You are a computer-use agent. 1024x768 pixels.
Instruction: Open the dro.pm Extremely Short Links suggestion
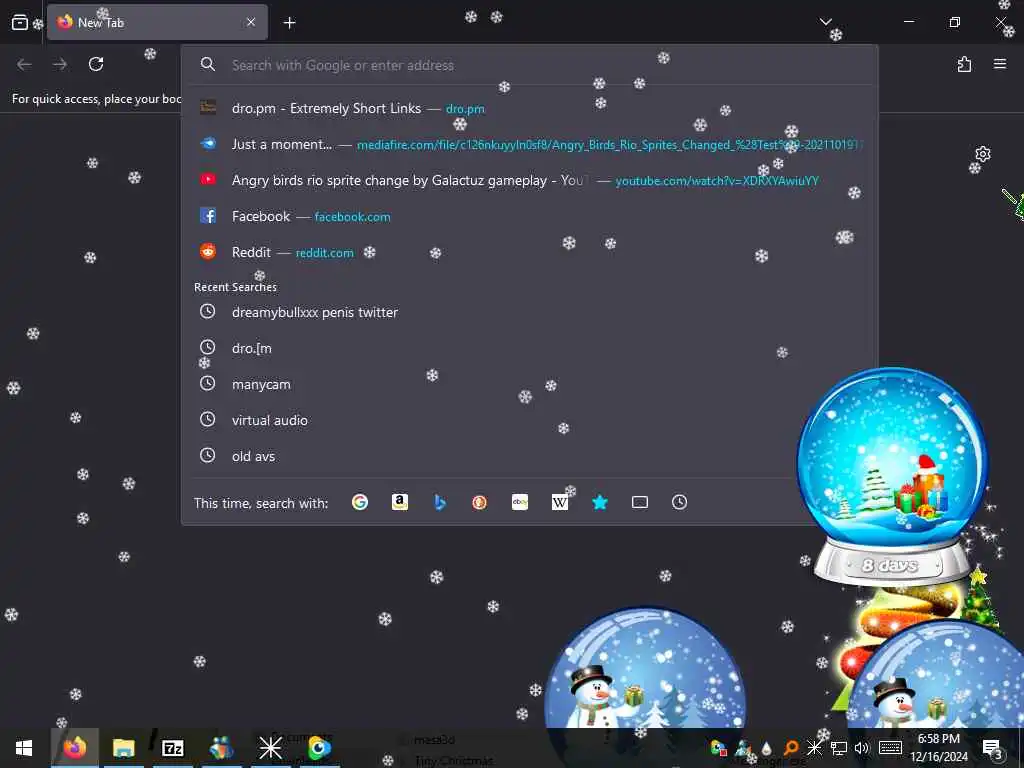click(529, 108)
